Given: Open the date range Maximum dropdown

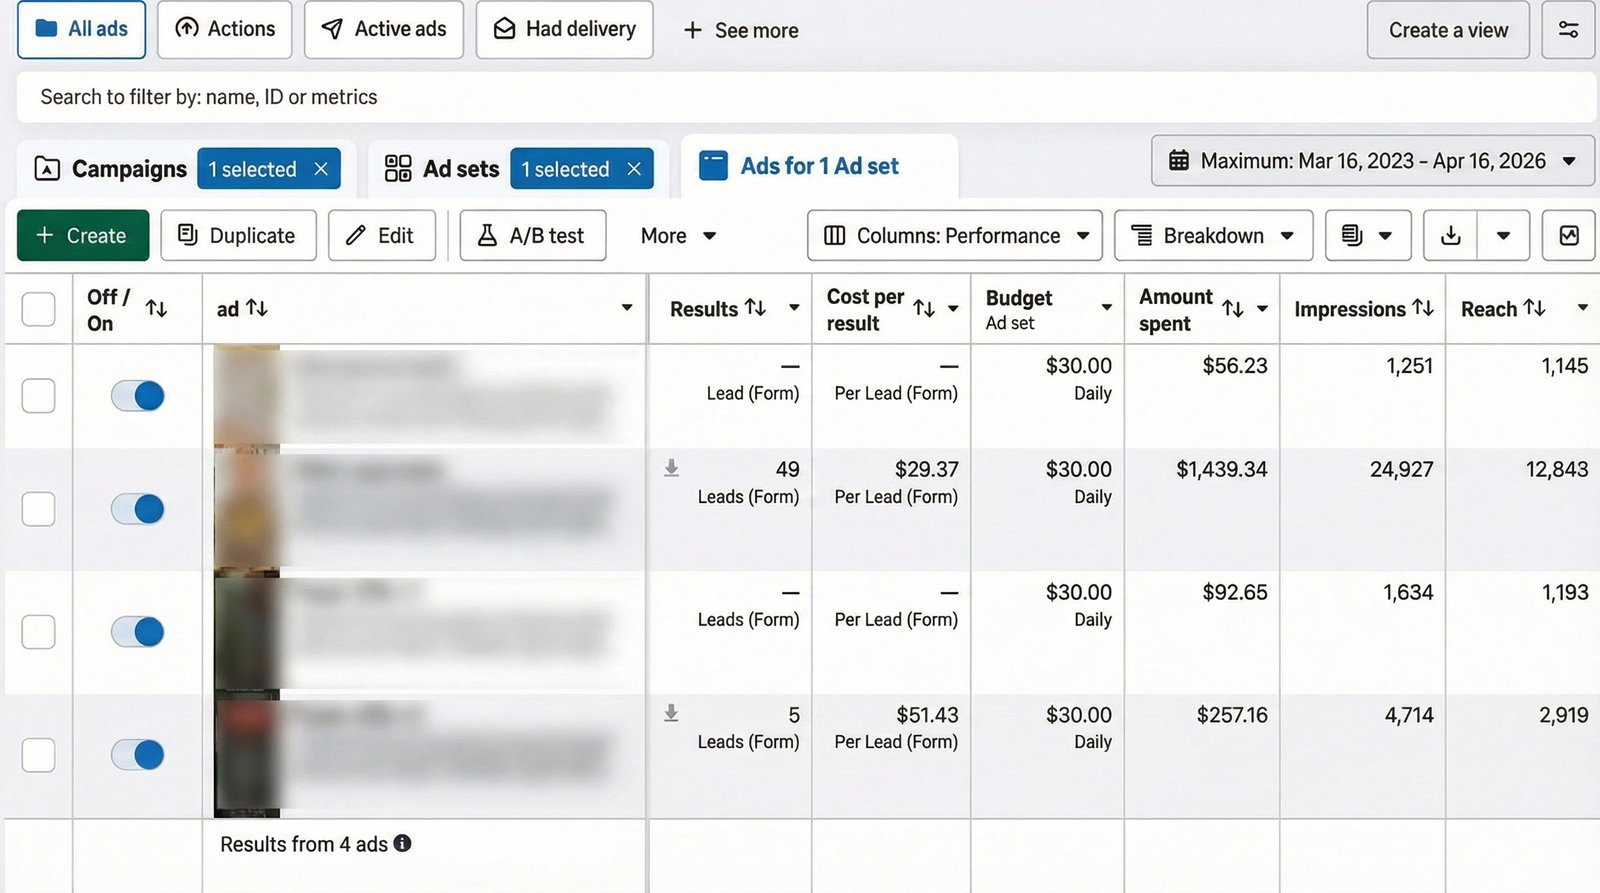Looking at the screenshot, I should click(1372, 160).
